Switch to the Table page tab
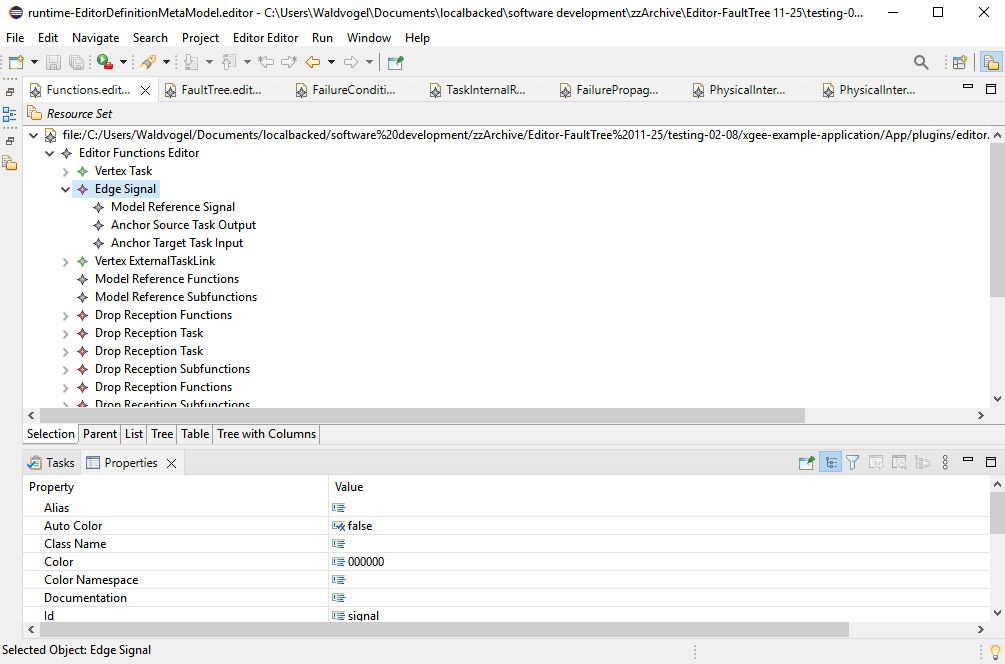This screenshot has width=1005, height=664. pyautogui.click(x=195, y=434)
